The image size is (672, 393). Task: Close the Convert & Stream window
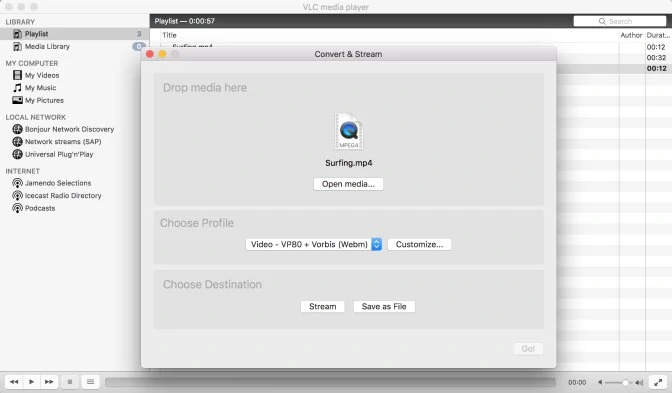pyautogui.click(x=150, y=54)
